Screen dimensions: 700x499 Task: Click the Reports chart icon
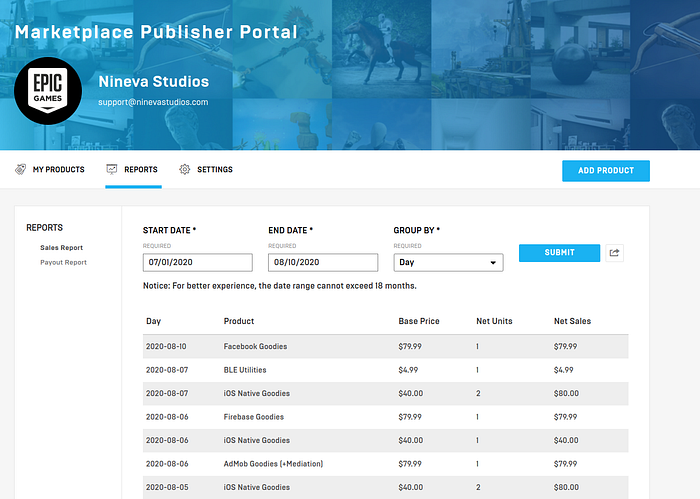(112, 170)
